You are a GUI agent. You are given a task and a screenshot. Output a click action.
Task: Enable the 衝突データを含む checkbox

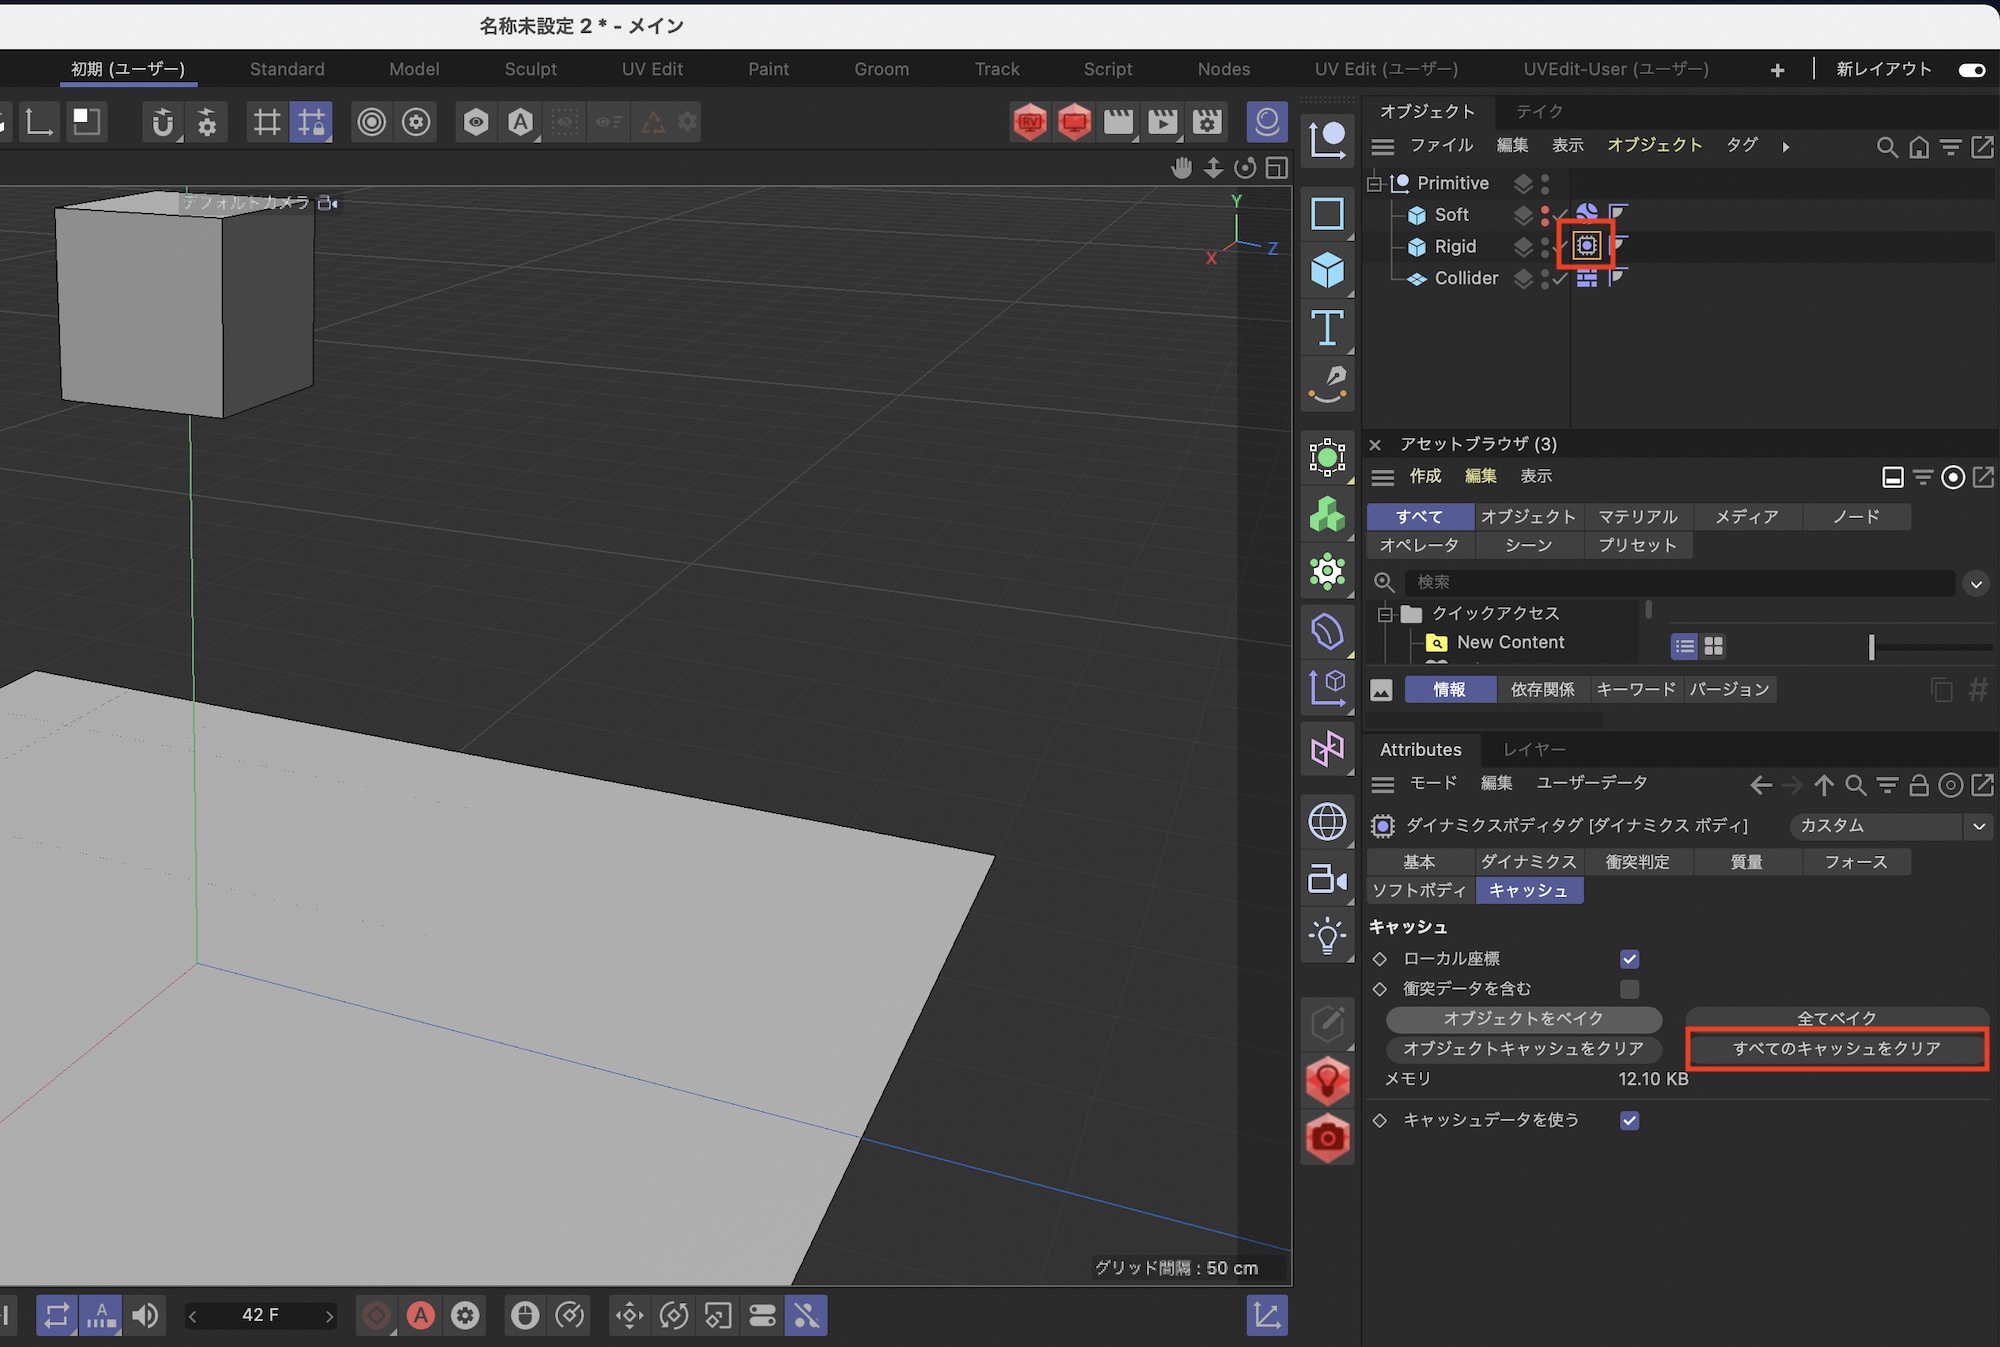[x=1629, y=989]
